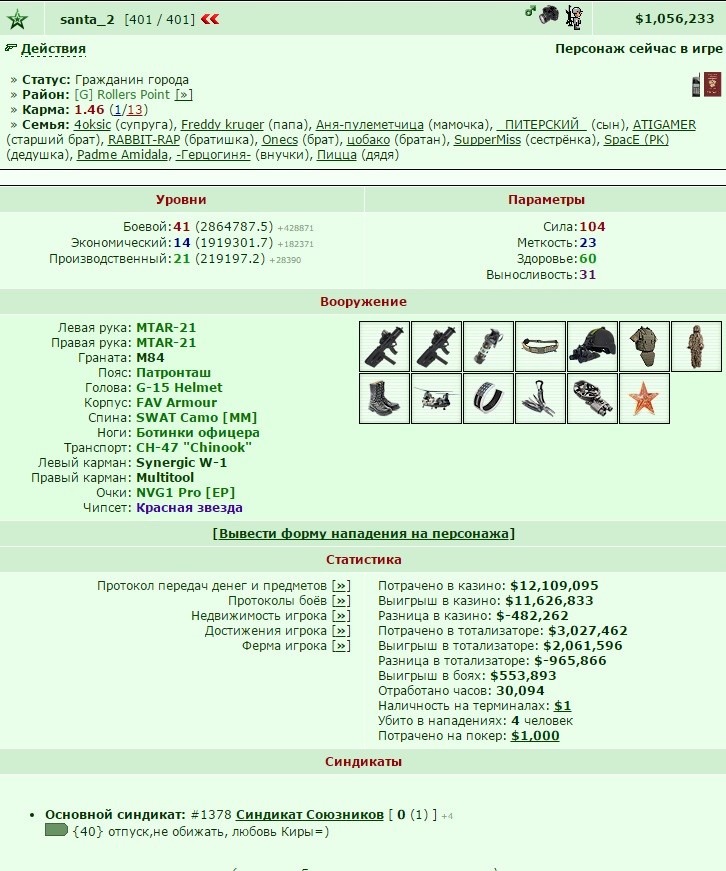Click the male gender symbol icon

(530, 11)
